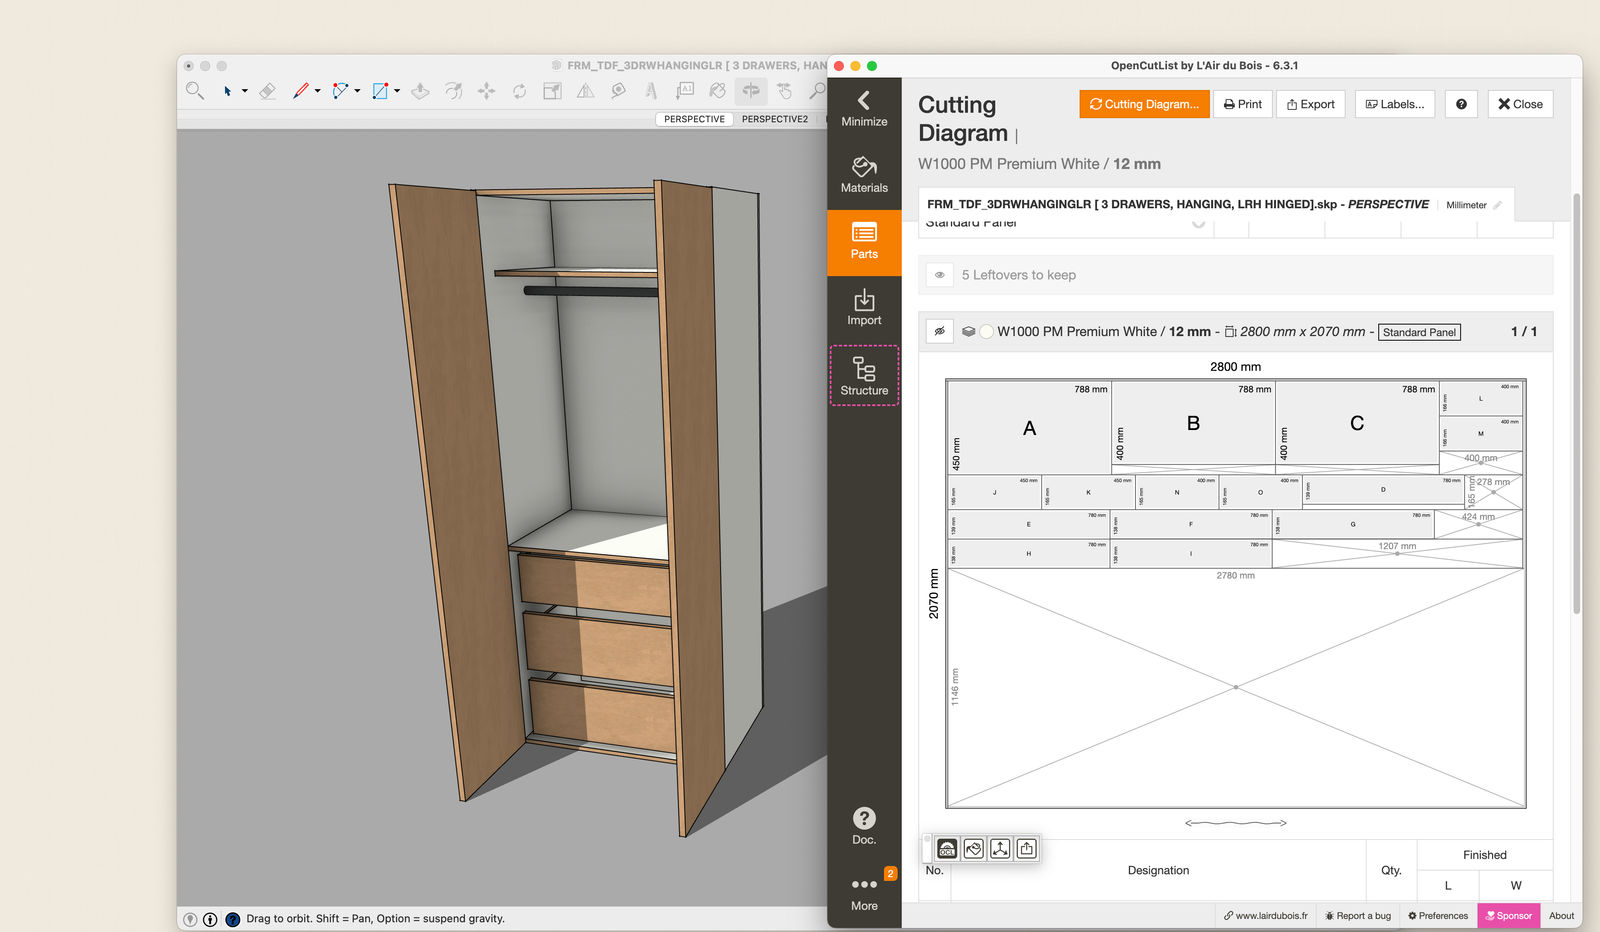
Task: Click the geo-location status bar icon
Action: click(190, 919)
